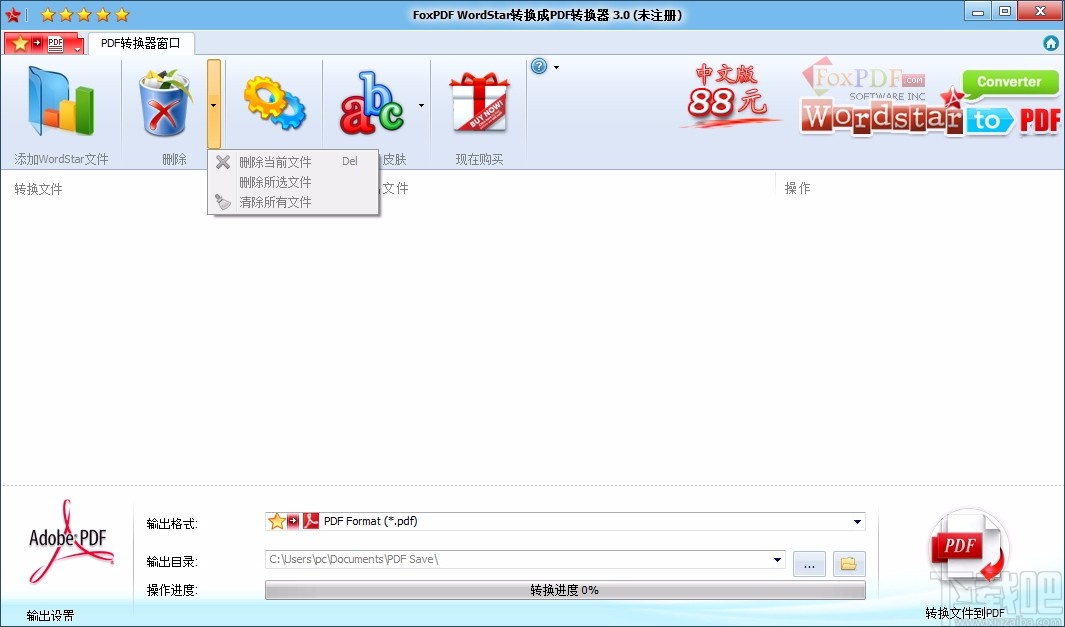The image size is (1065, 627).
Task: Open the blue help question-mark icon
Action: coord(539,66)
